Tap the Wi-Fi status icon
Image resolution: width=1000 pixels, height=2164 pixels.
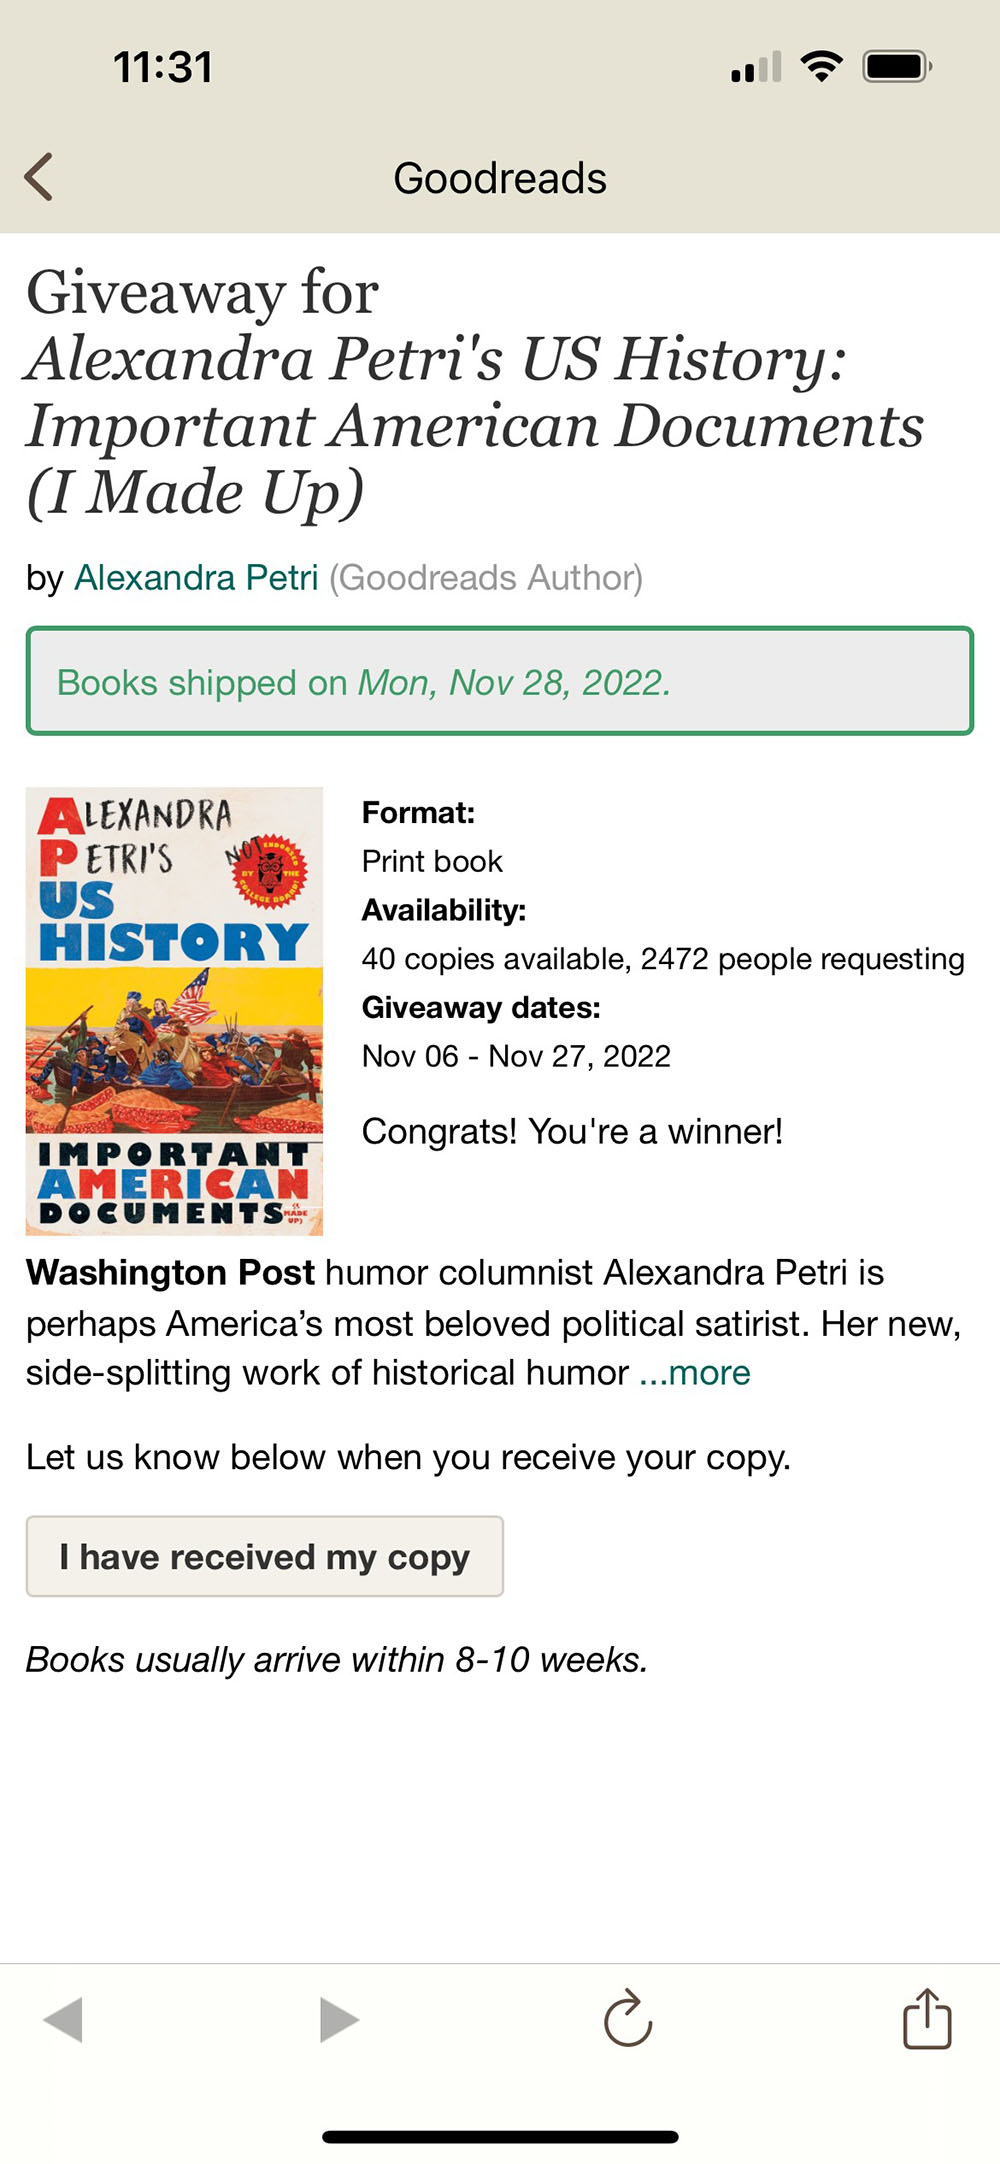[x=821, y=67]
